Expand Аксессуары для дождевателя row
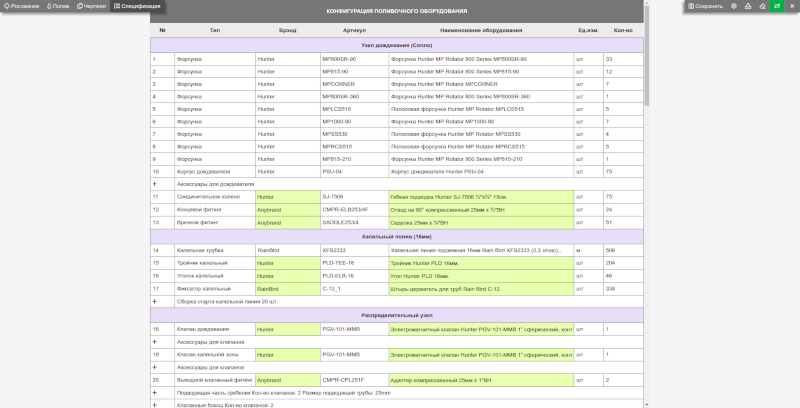The image size is (800, 408). [154, 184]
